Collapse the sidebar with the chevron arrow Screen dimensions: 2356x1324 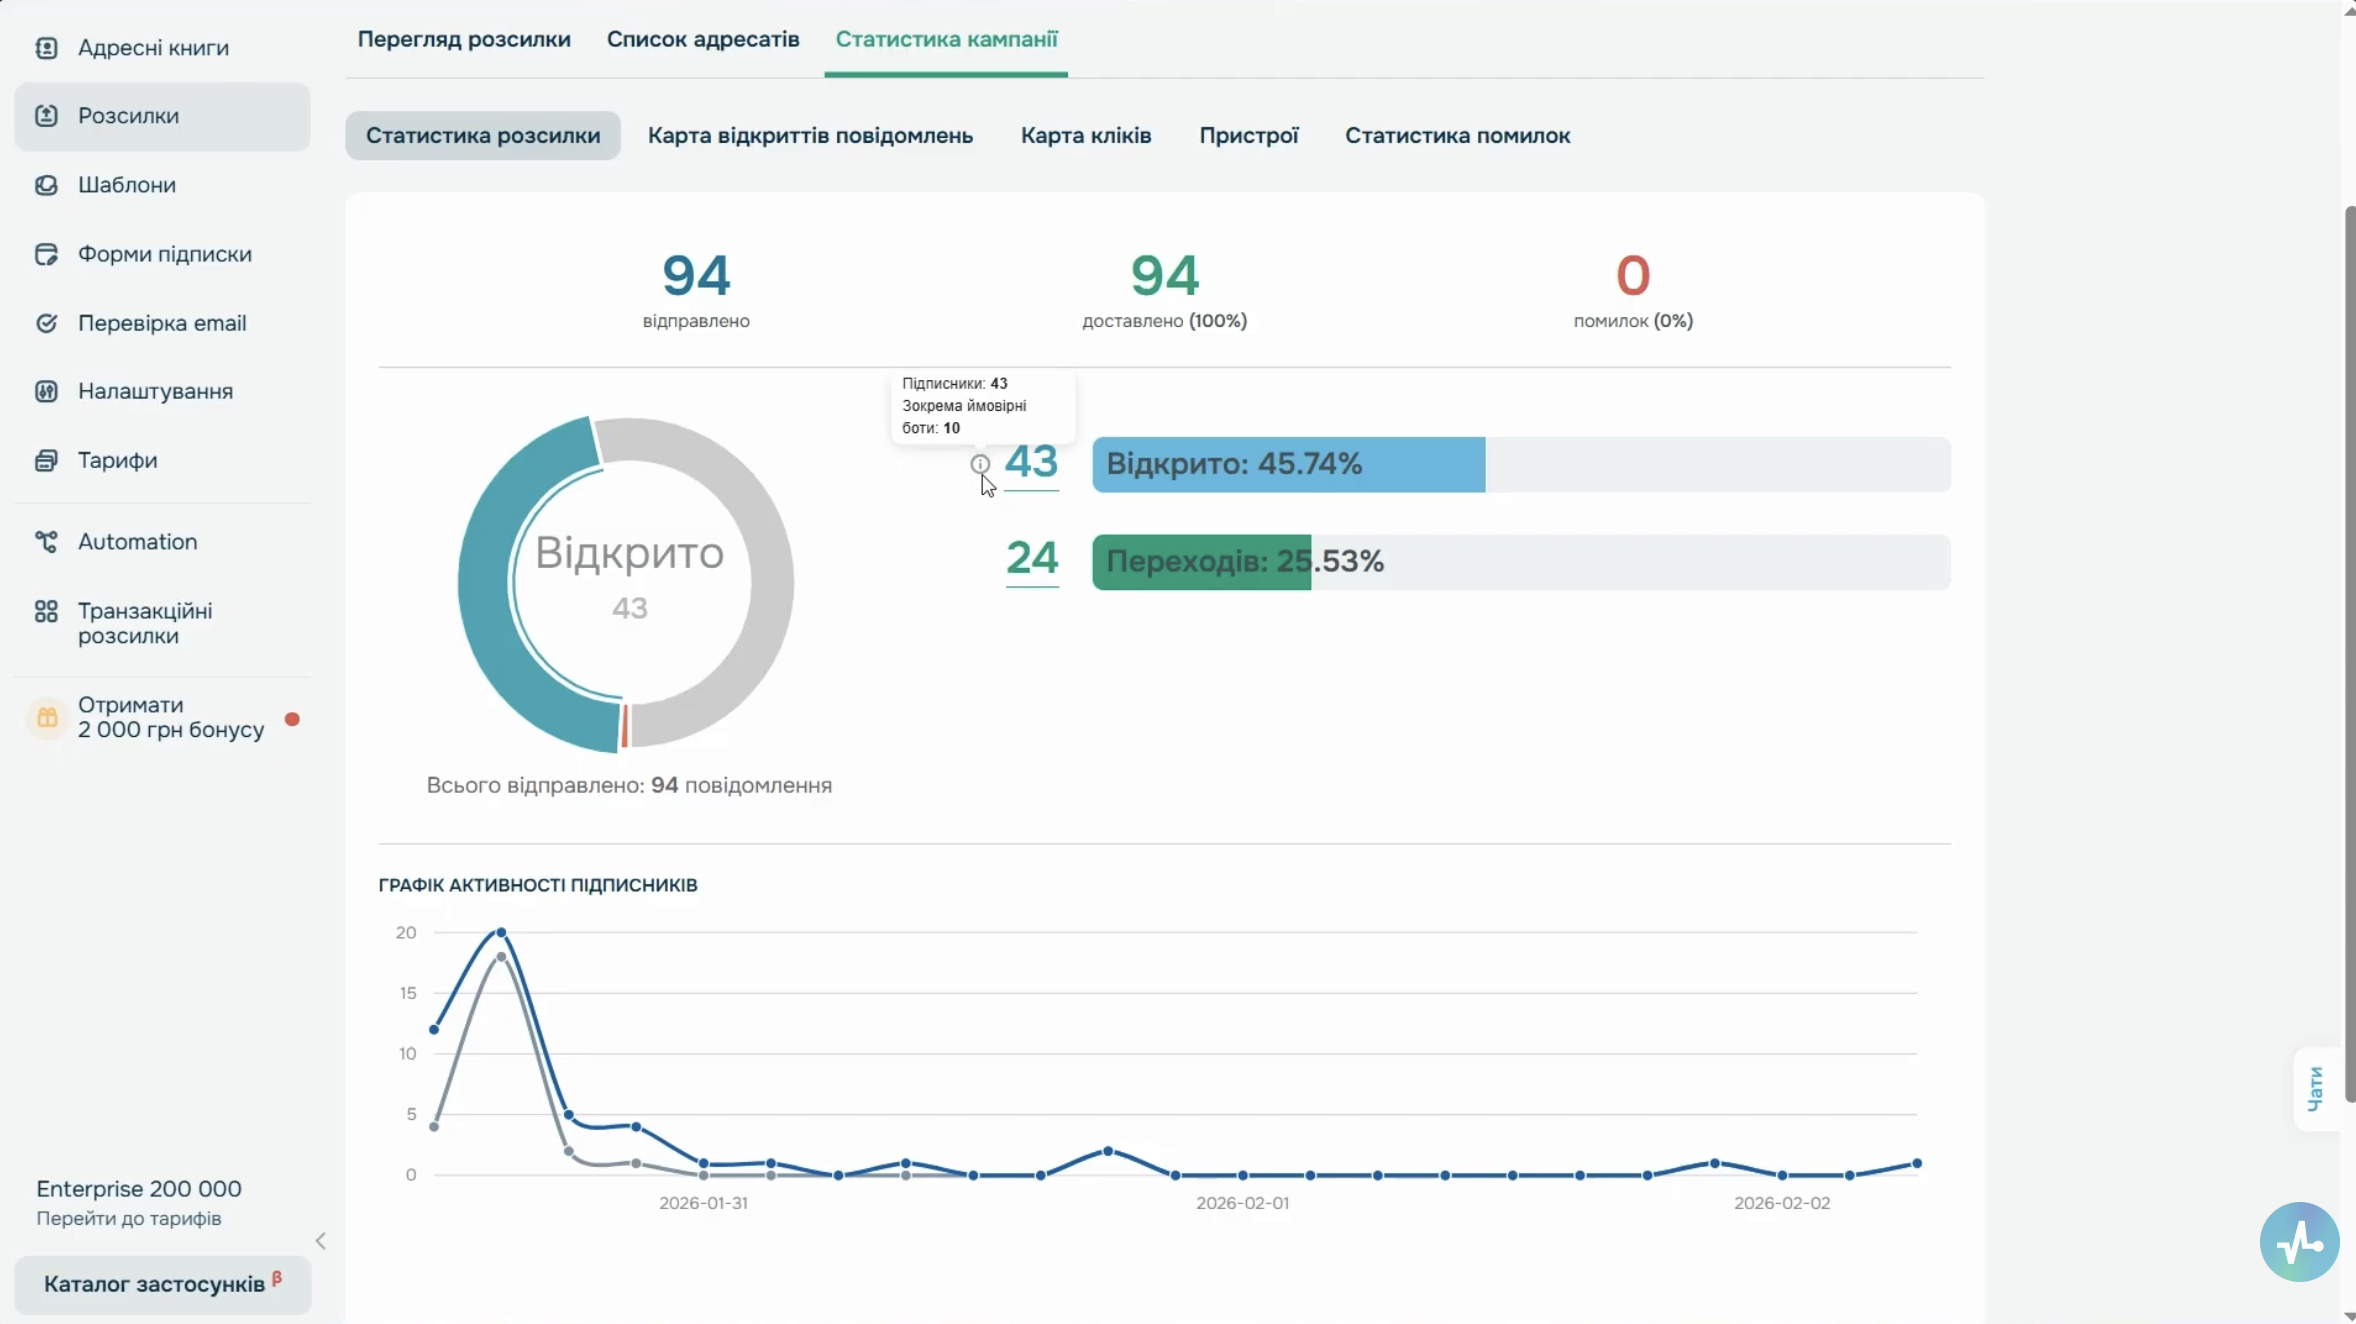(320, 1241)
